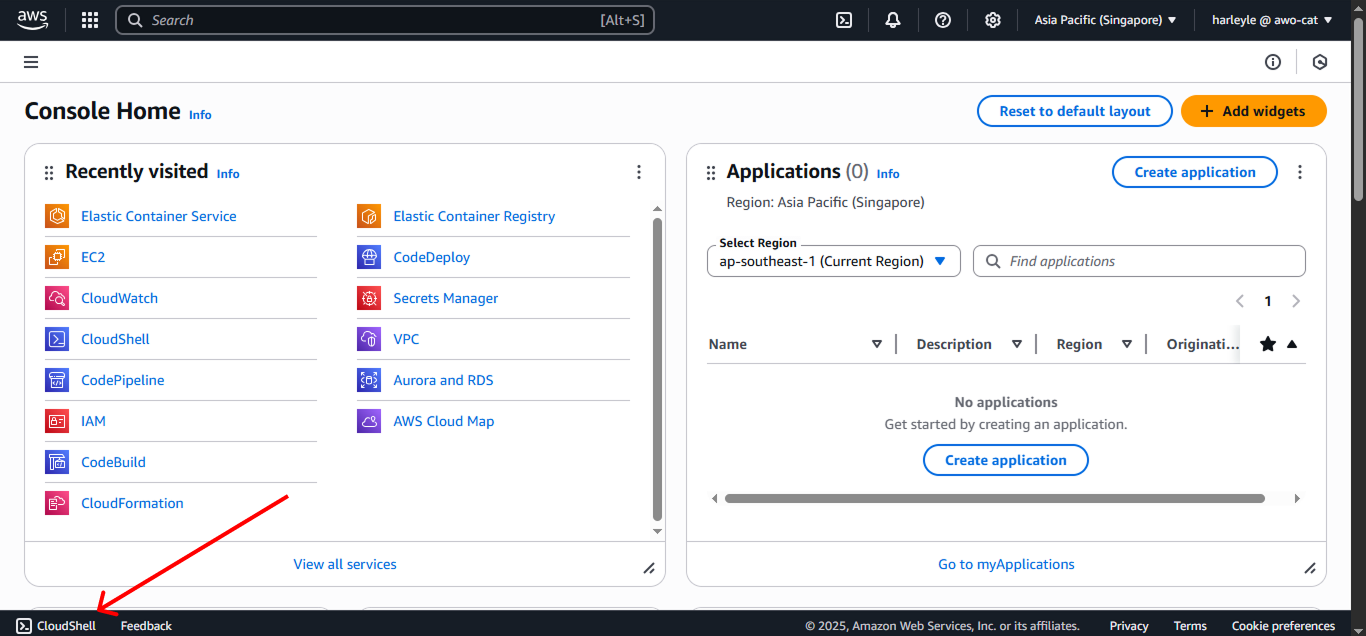Grab the Recently visited widget drag handle

tap(49, 173)
